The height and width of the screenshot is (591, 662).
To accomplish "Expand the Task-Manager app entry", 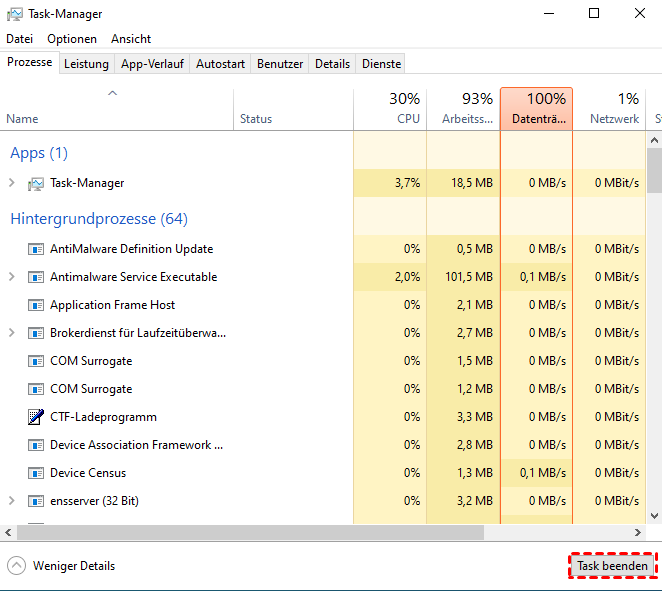I will click(12, 183).
